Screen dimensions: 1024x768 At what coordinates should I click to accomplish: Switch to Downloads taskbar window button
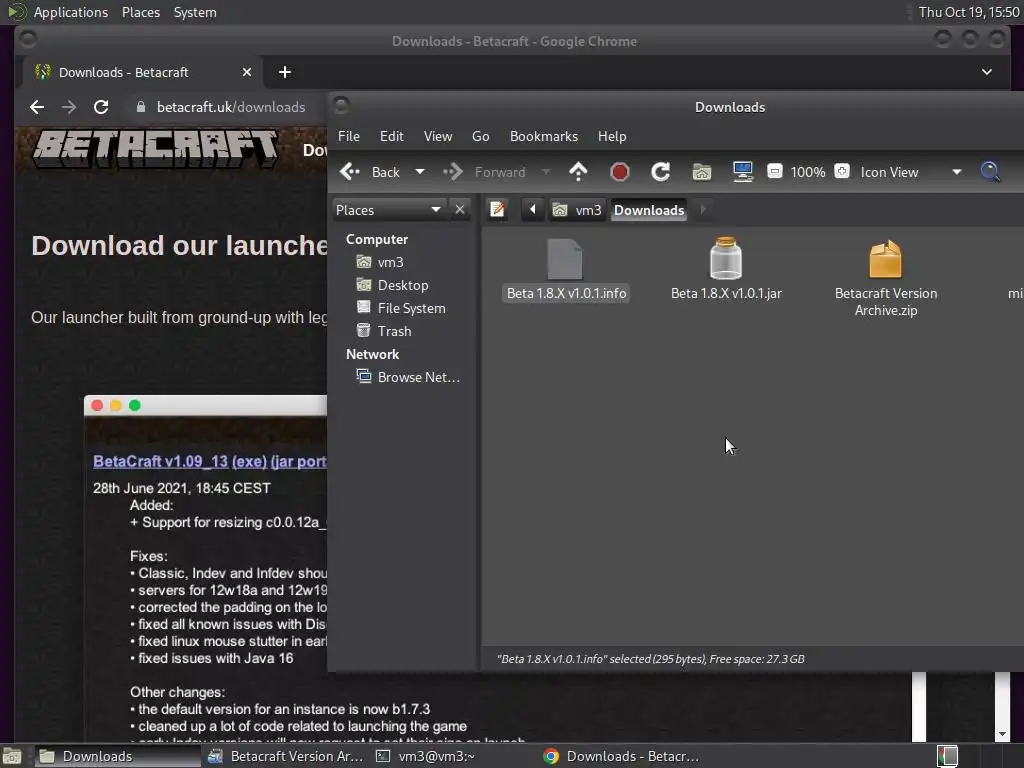pos(116,756)
